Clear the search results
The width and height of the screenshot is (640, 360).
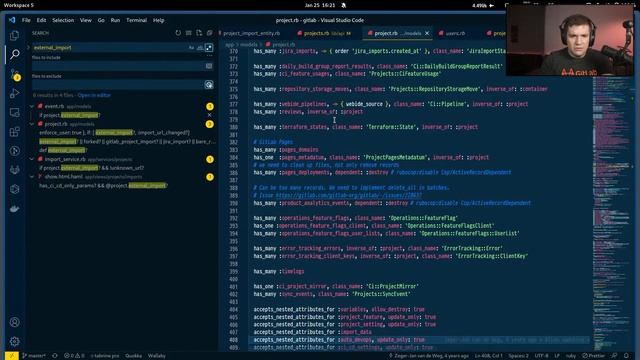tap(189, 33)
